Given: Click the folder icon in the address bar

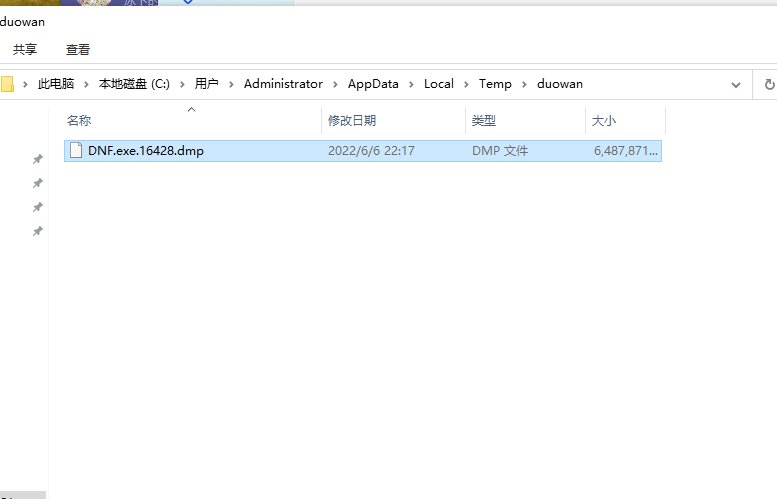Looking at the screenshot, I should [6, 84].
